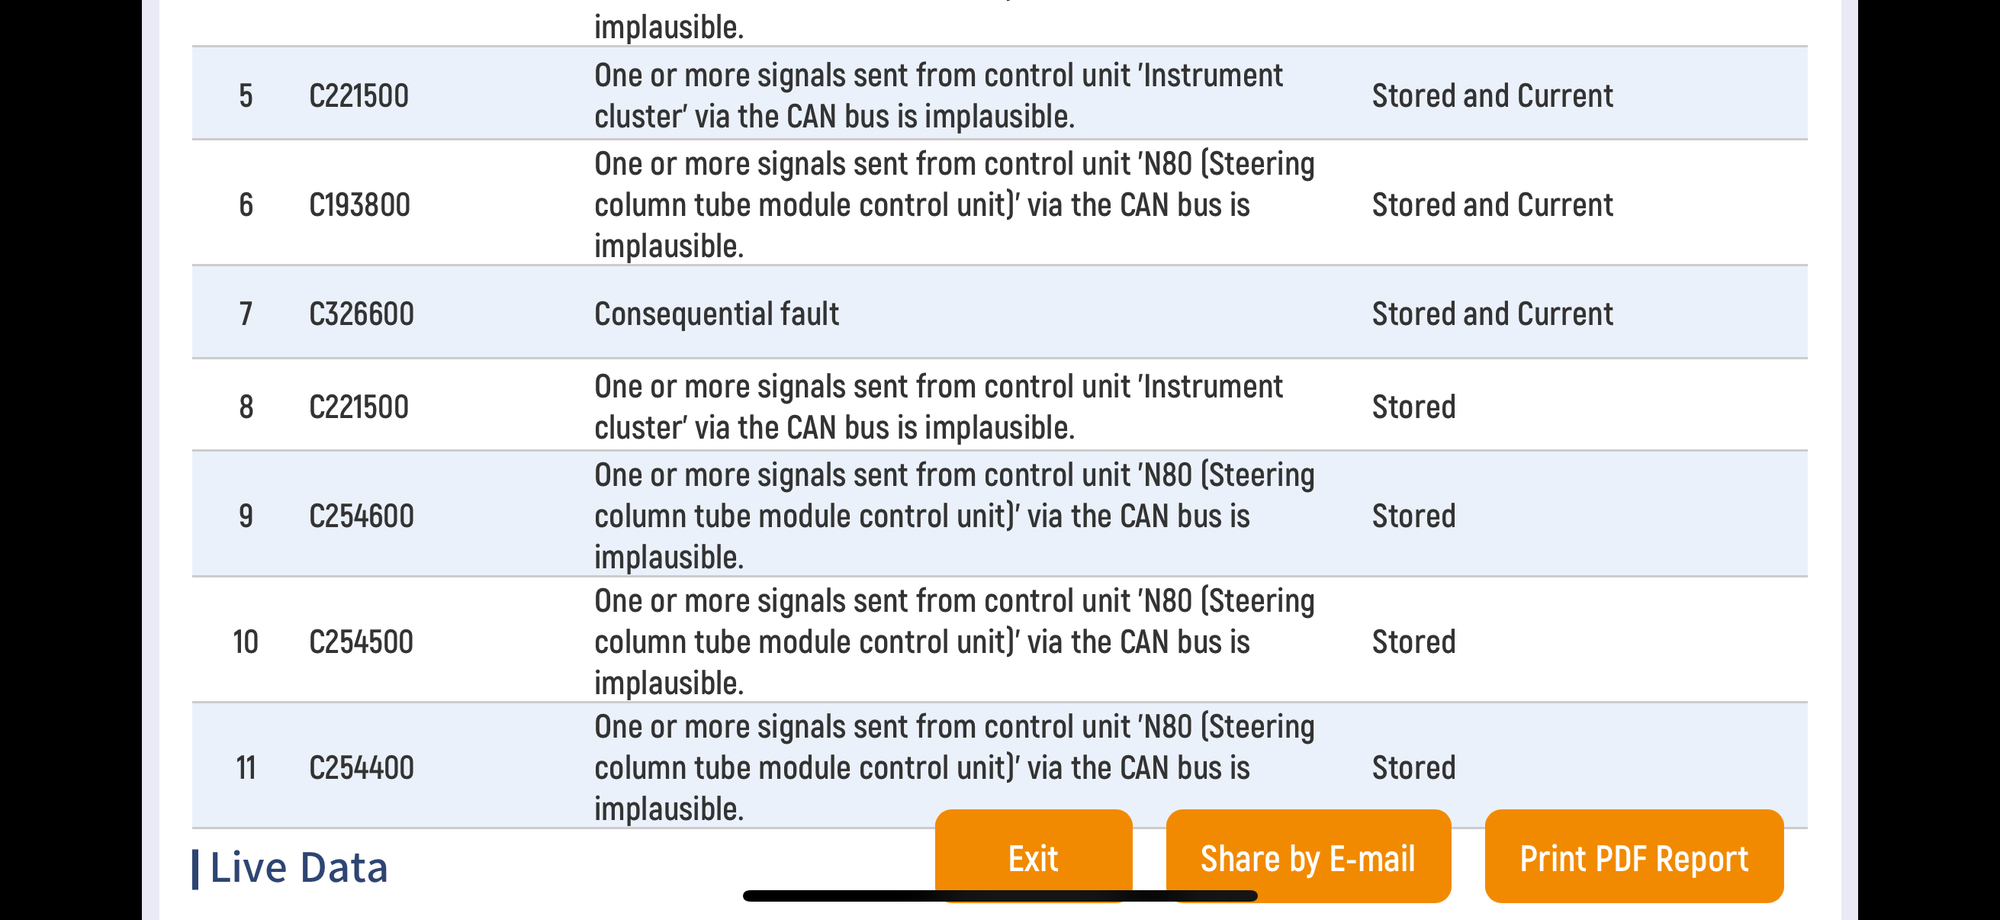Select fault code C193800 in row 6

point(360,205)
